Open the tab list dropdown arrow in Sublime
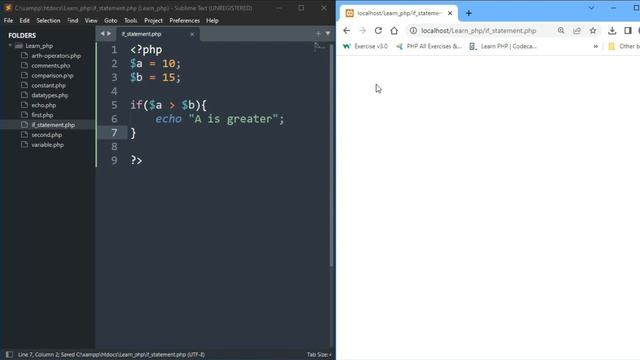This screenshot has height=360, width=640. pyautogui.click(x=328, y=34)
